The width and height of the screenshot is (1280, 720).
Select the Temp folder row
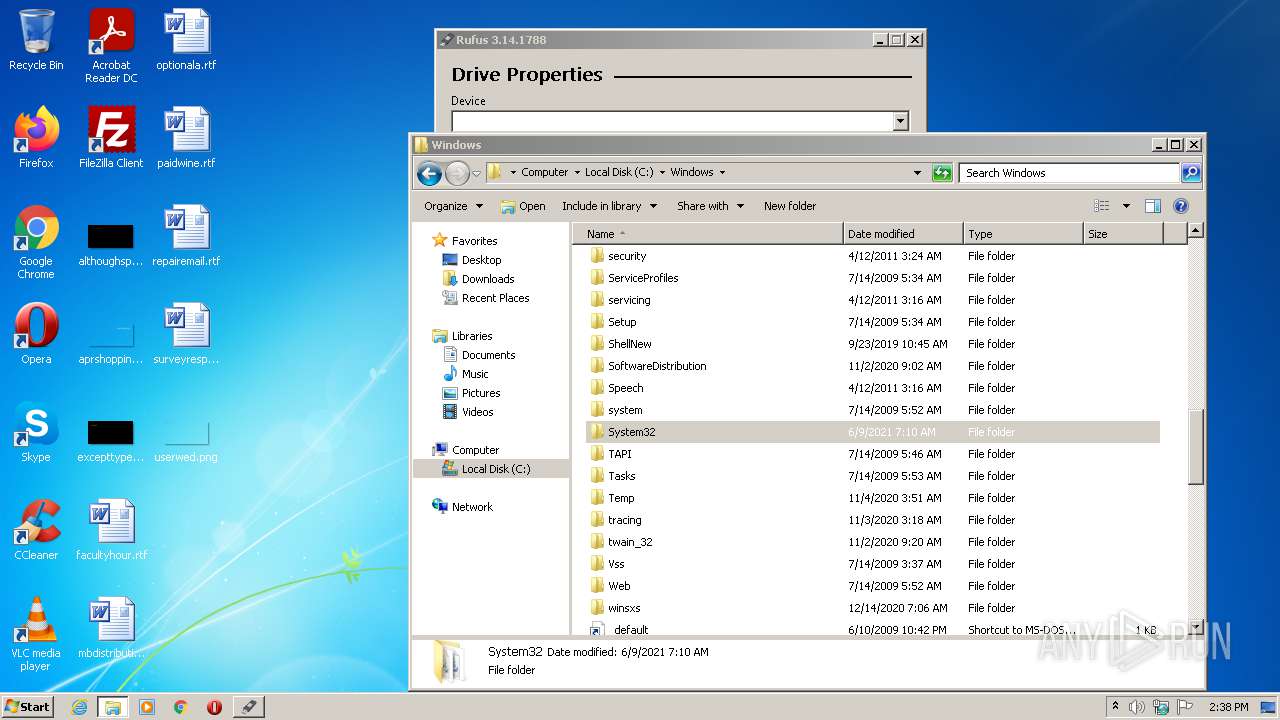873,498
